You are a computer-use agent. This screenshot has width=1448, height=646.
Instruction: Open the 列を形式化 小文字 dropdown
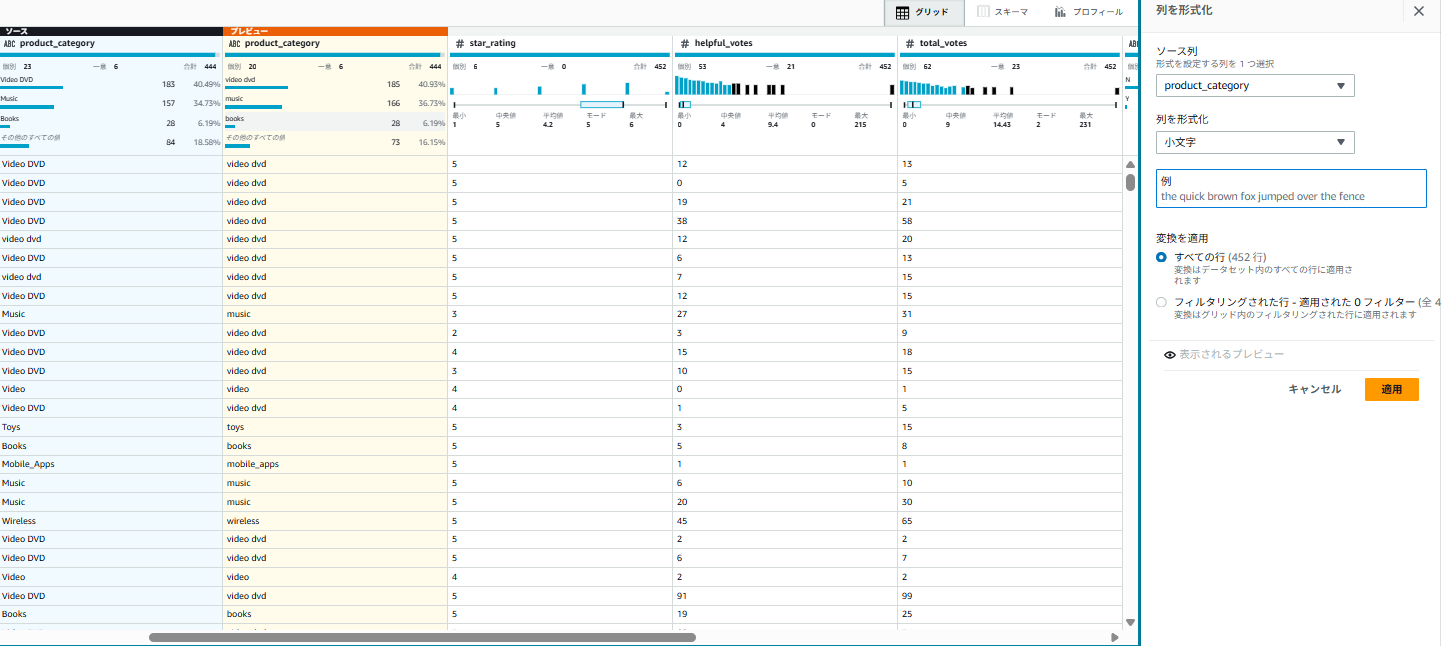[1255, 143]
